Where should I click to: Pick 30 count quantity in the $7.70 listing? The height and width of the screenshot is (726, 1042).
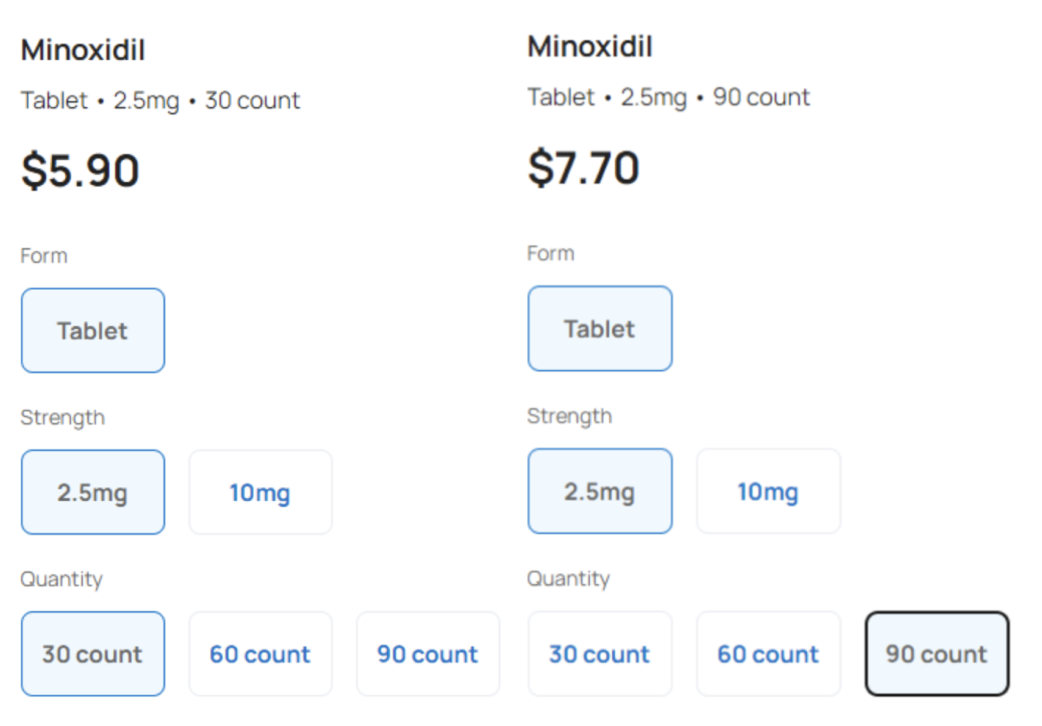600,655
